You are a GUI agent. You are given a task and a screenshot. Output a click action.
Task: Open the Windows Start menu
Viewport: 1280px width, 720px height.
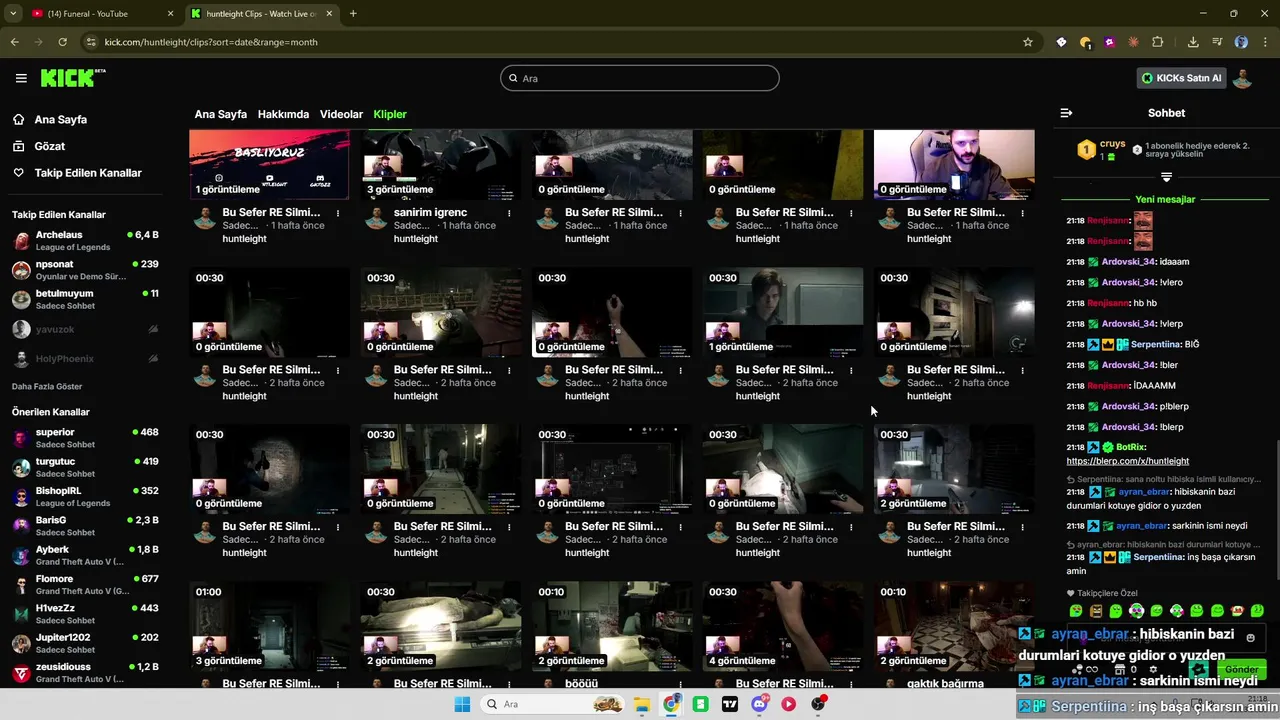[x=462, y=704]
